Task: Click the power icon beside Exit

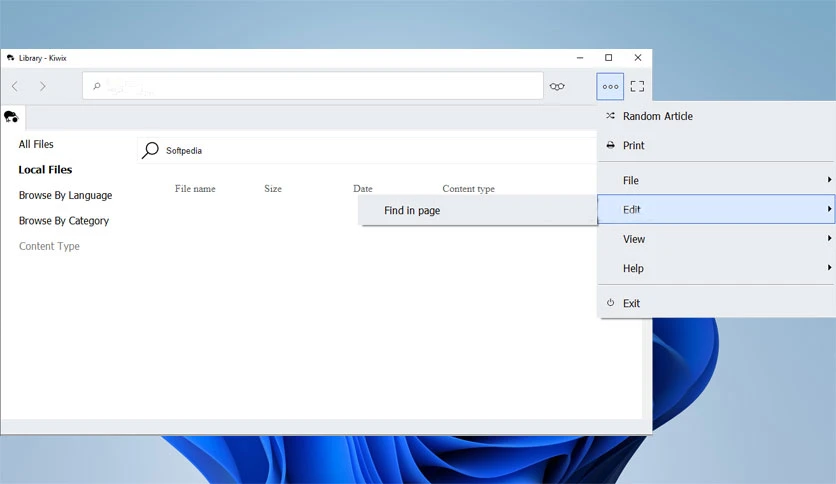Action: [610, 303]
